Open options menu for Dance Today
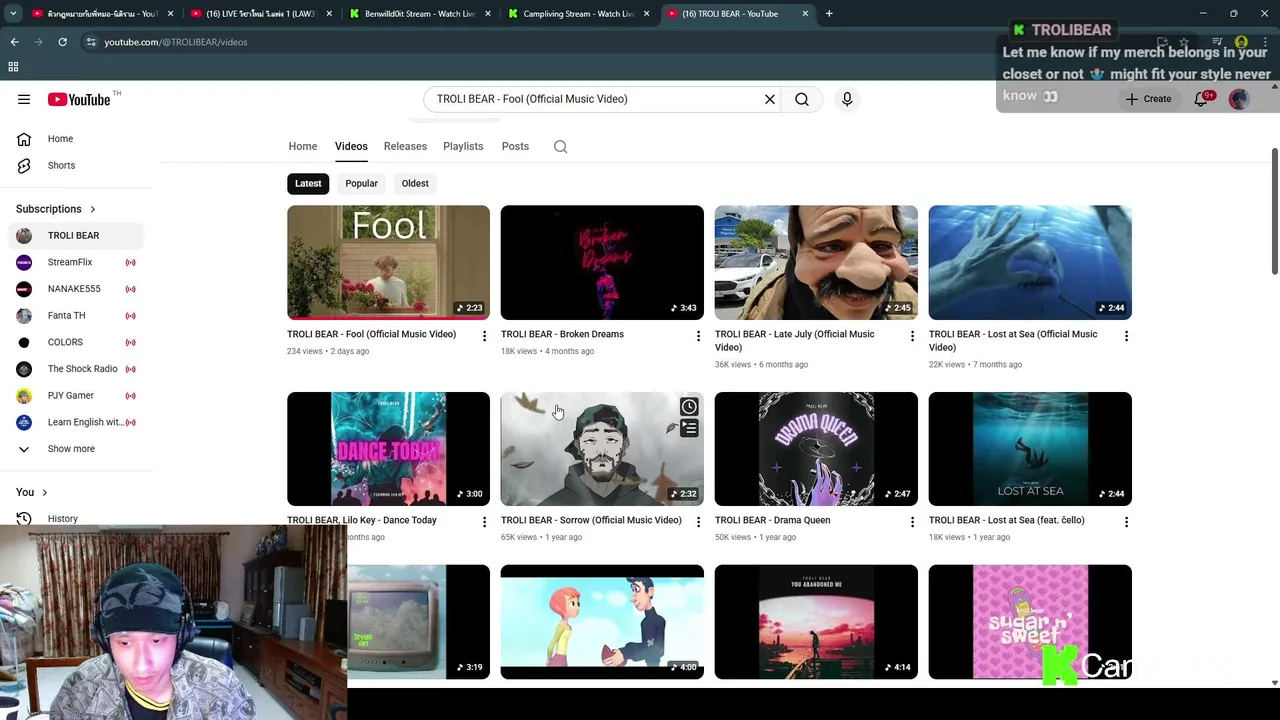 [x=484, y=522]
